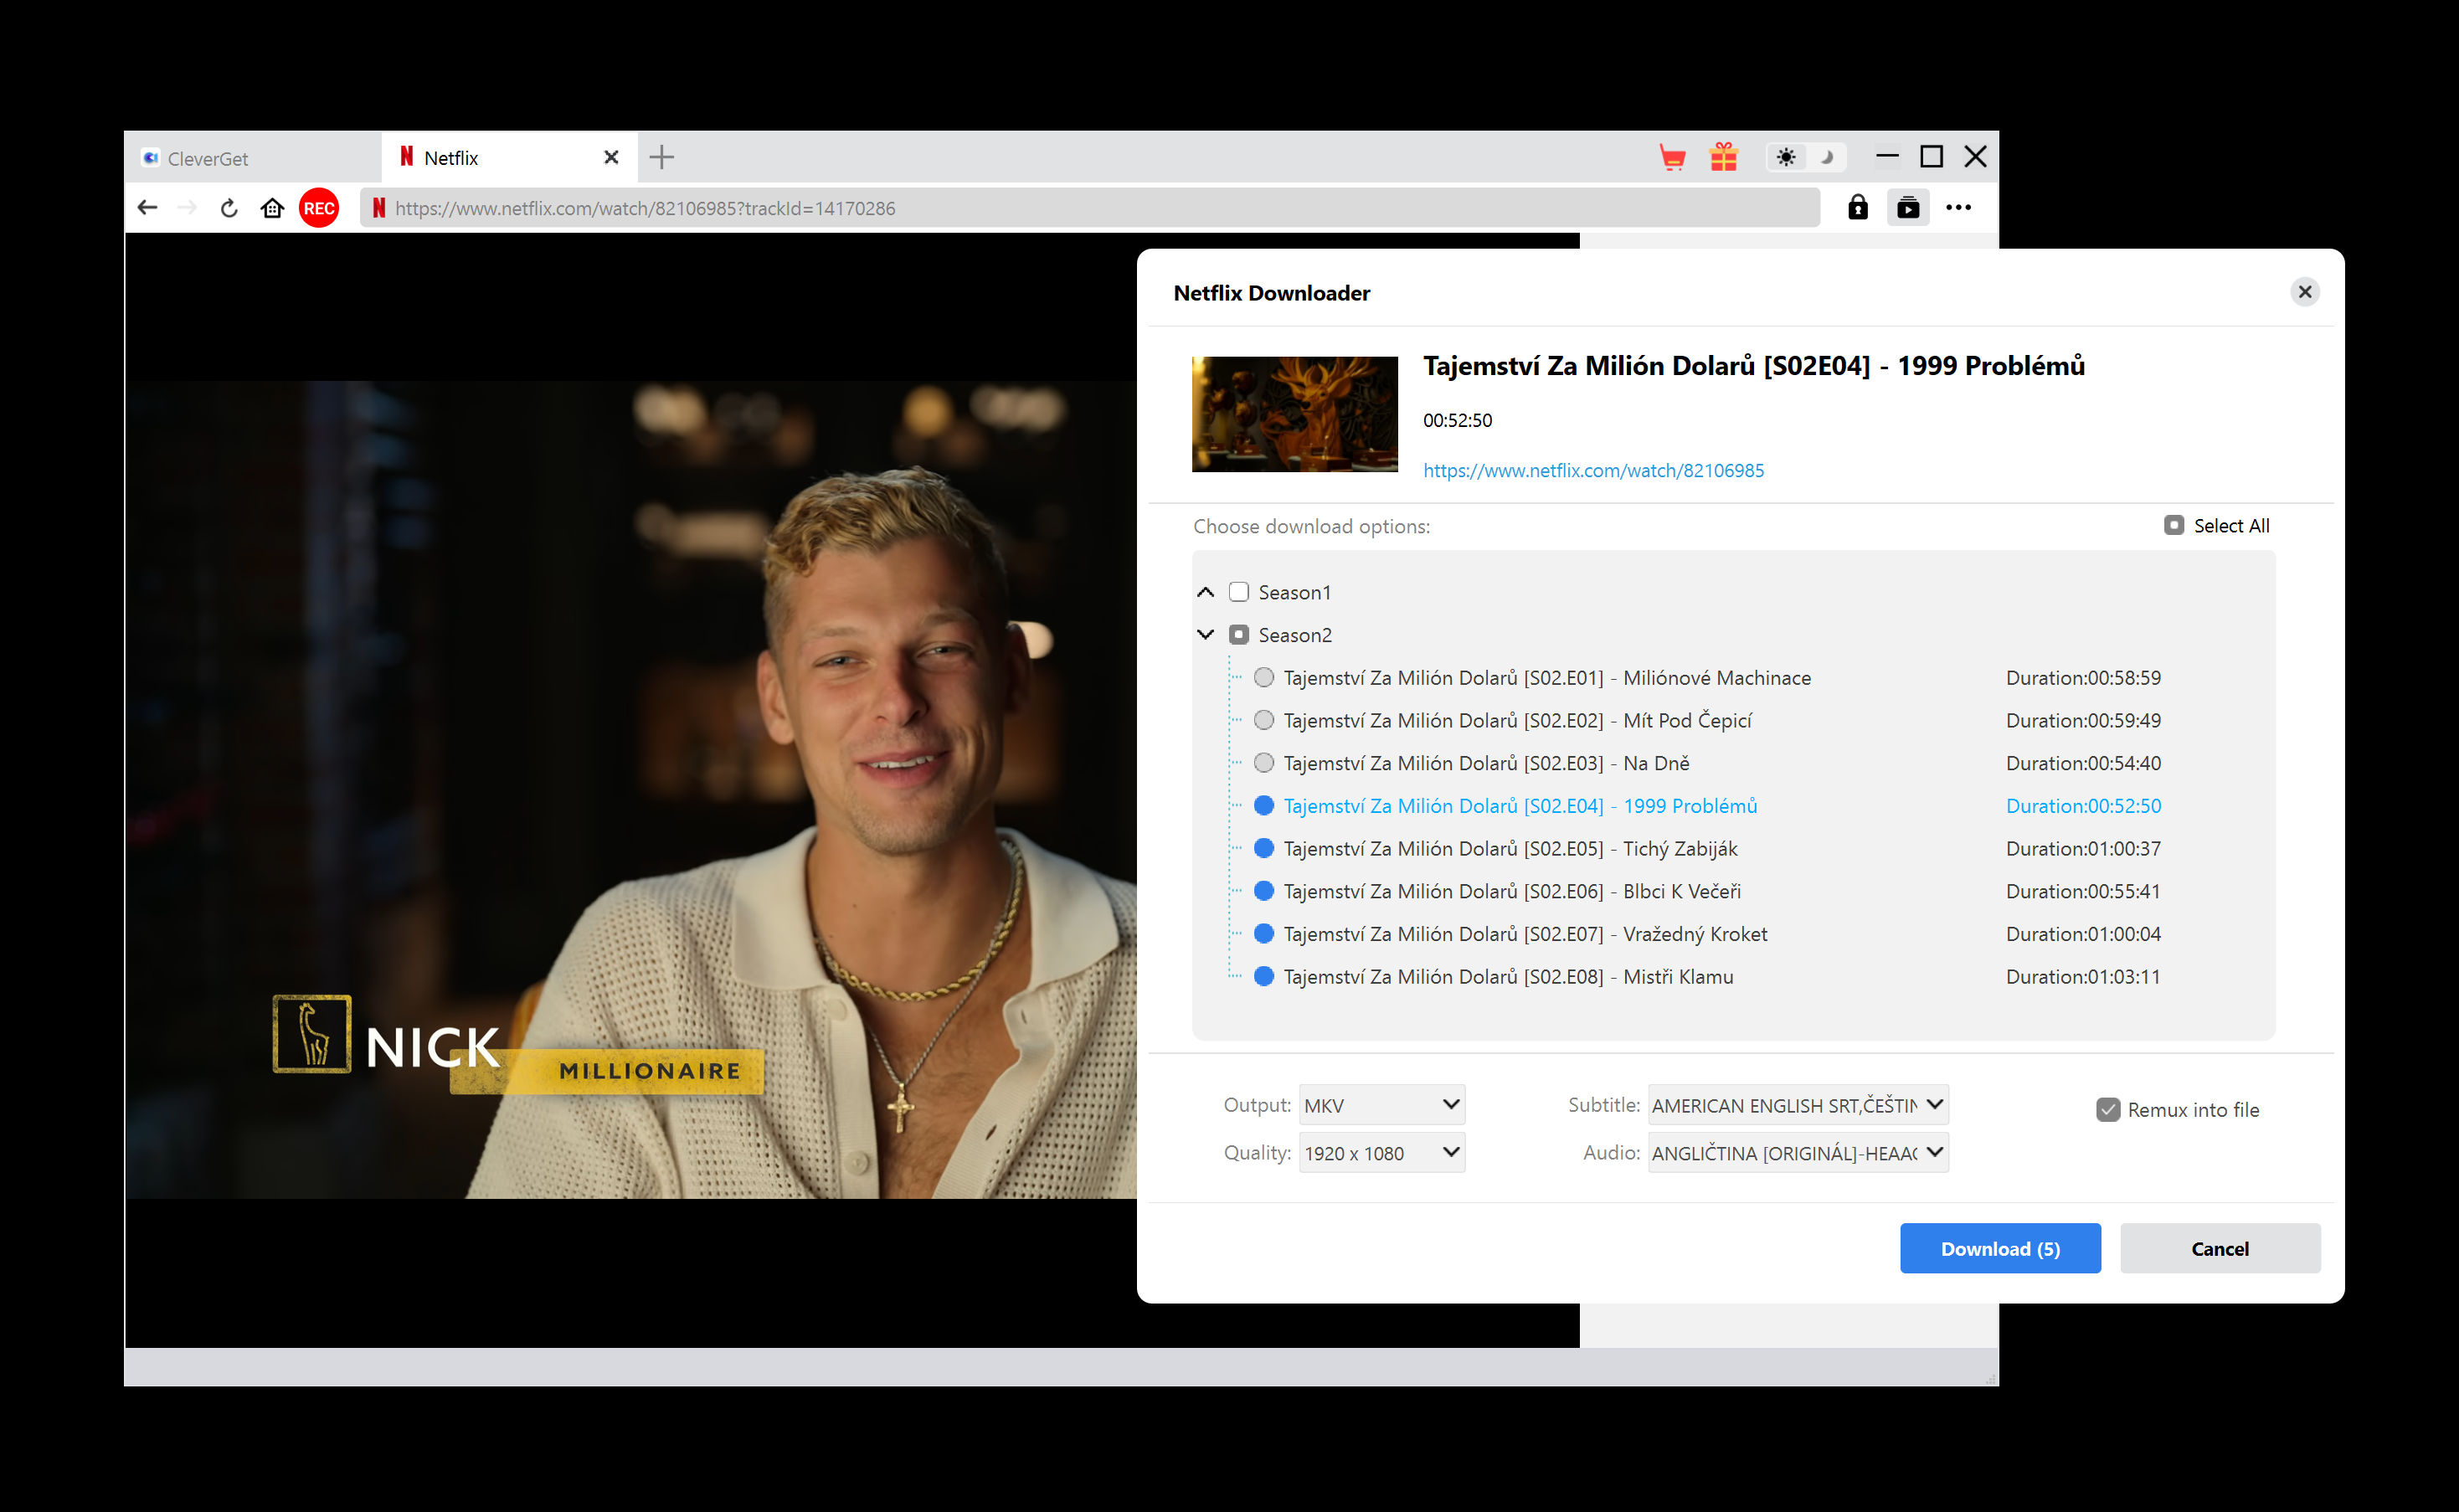Screen dimensions: 2459x1512
Task: Switch to dark mode moon icon
Action: click(x=1826, y=157)
